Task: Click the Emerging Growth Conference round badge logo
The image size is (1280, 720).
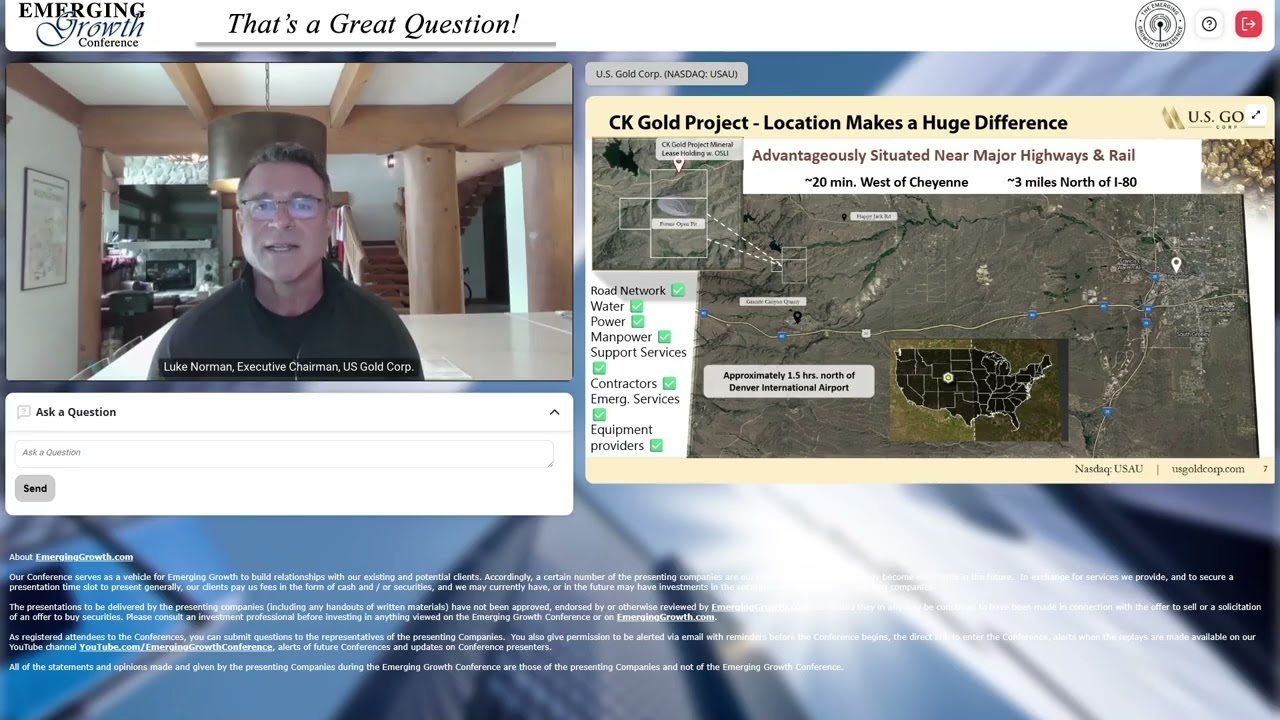Action: [1160, 25]
